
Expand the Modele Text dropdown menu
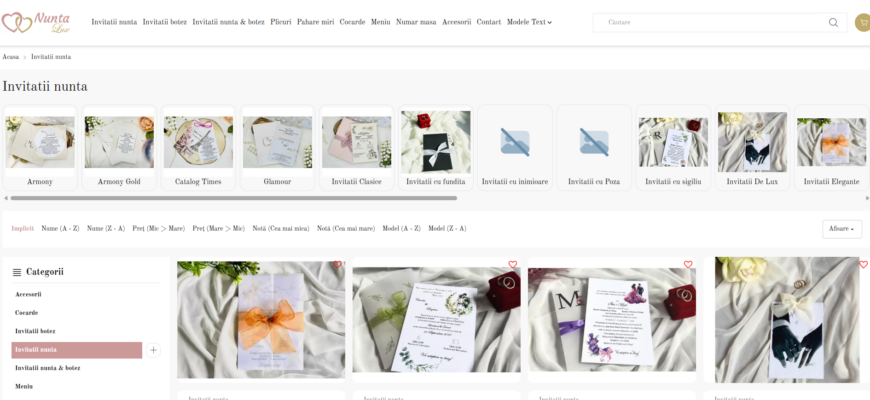(x=529, y=22)
